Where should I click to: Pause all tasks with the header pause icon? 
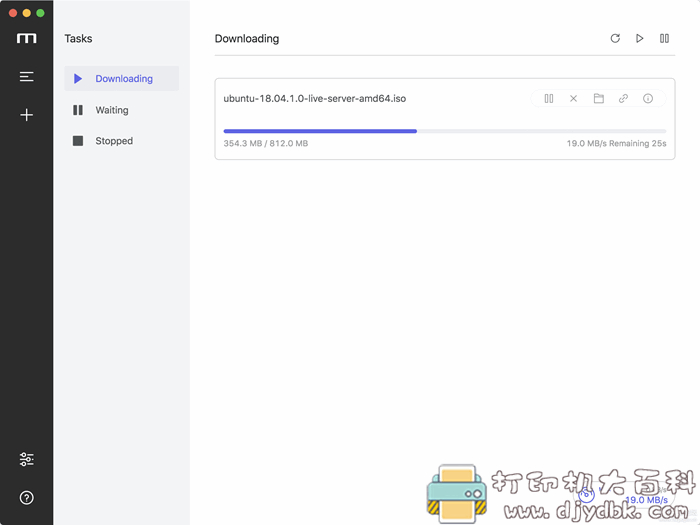(x=664, y=38)
